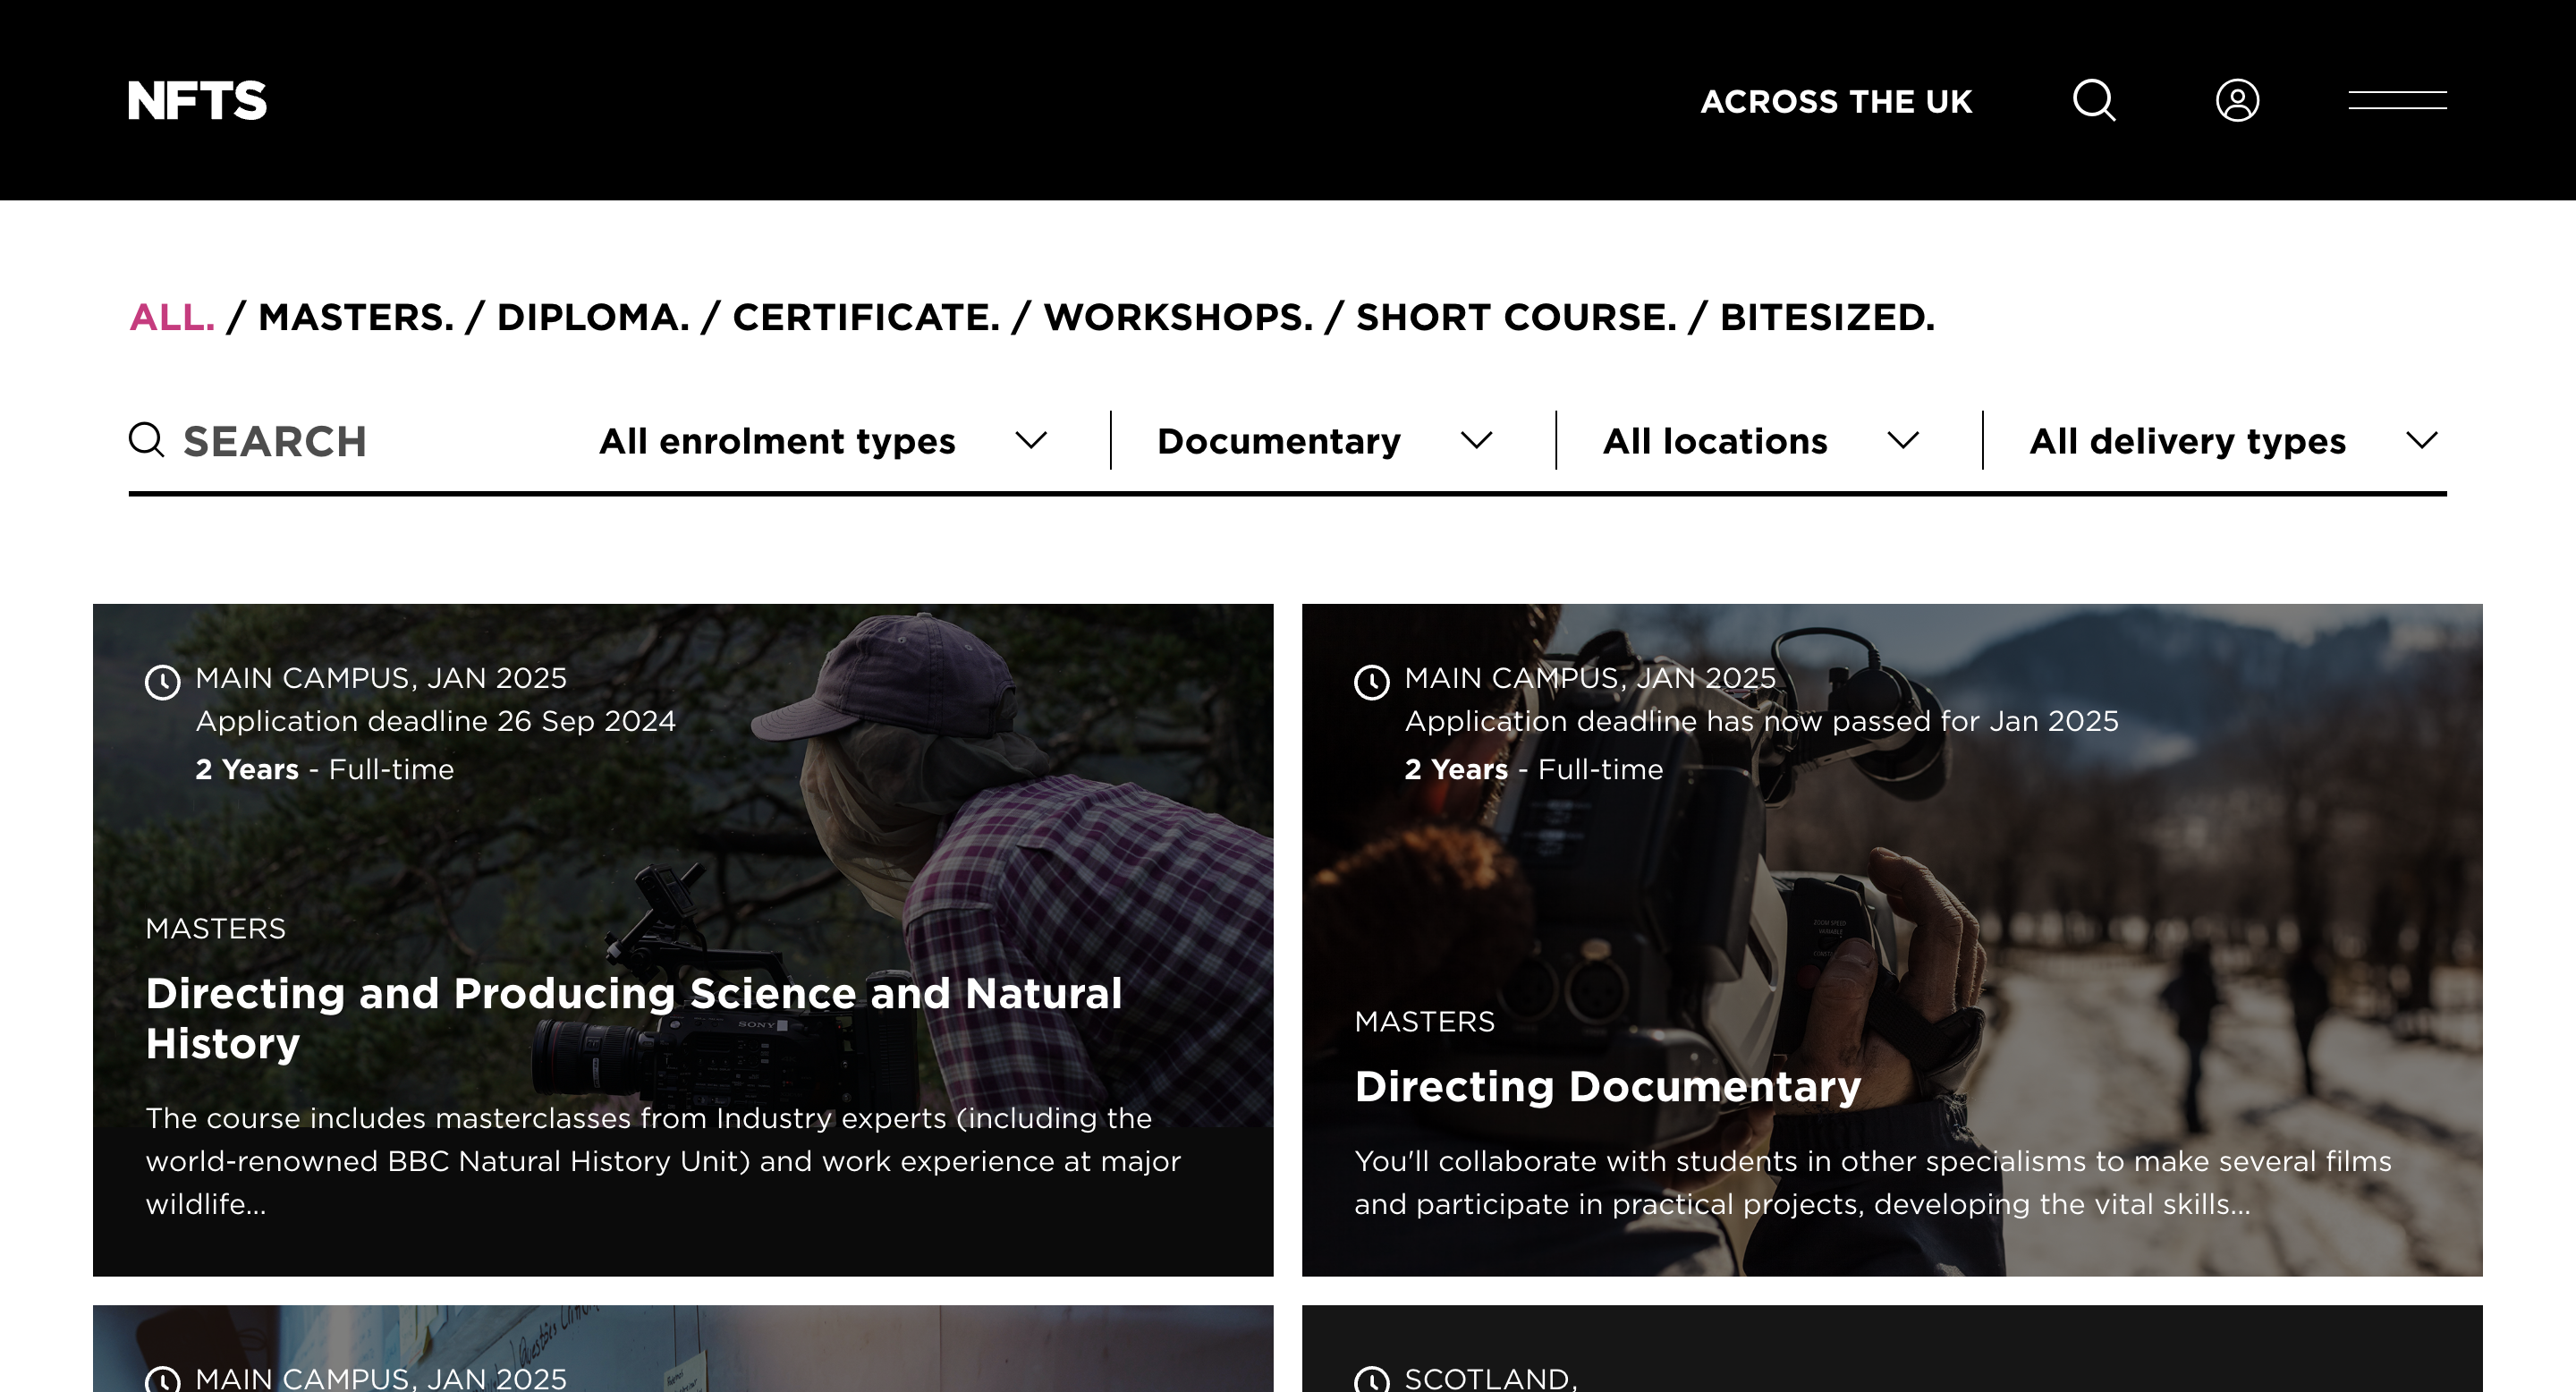Click clock icon on Science and Natural History card
The width and height of the screenshot is (2576, 1392).
163,682
